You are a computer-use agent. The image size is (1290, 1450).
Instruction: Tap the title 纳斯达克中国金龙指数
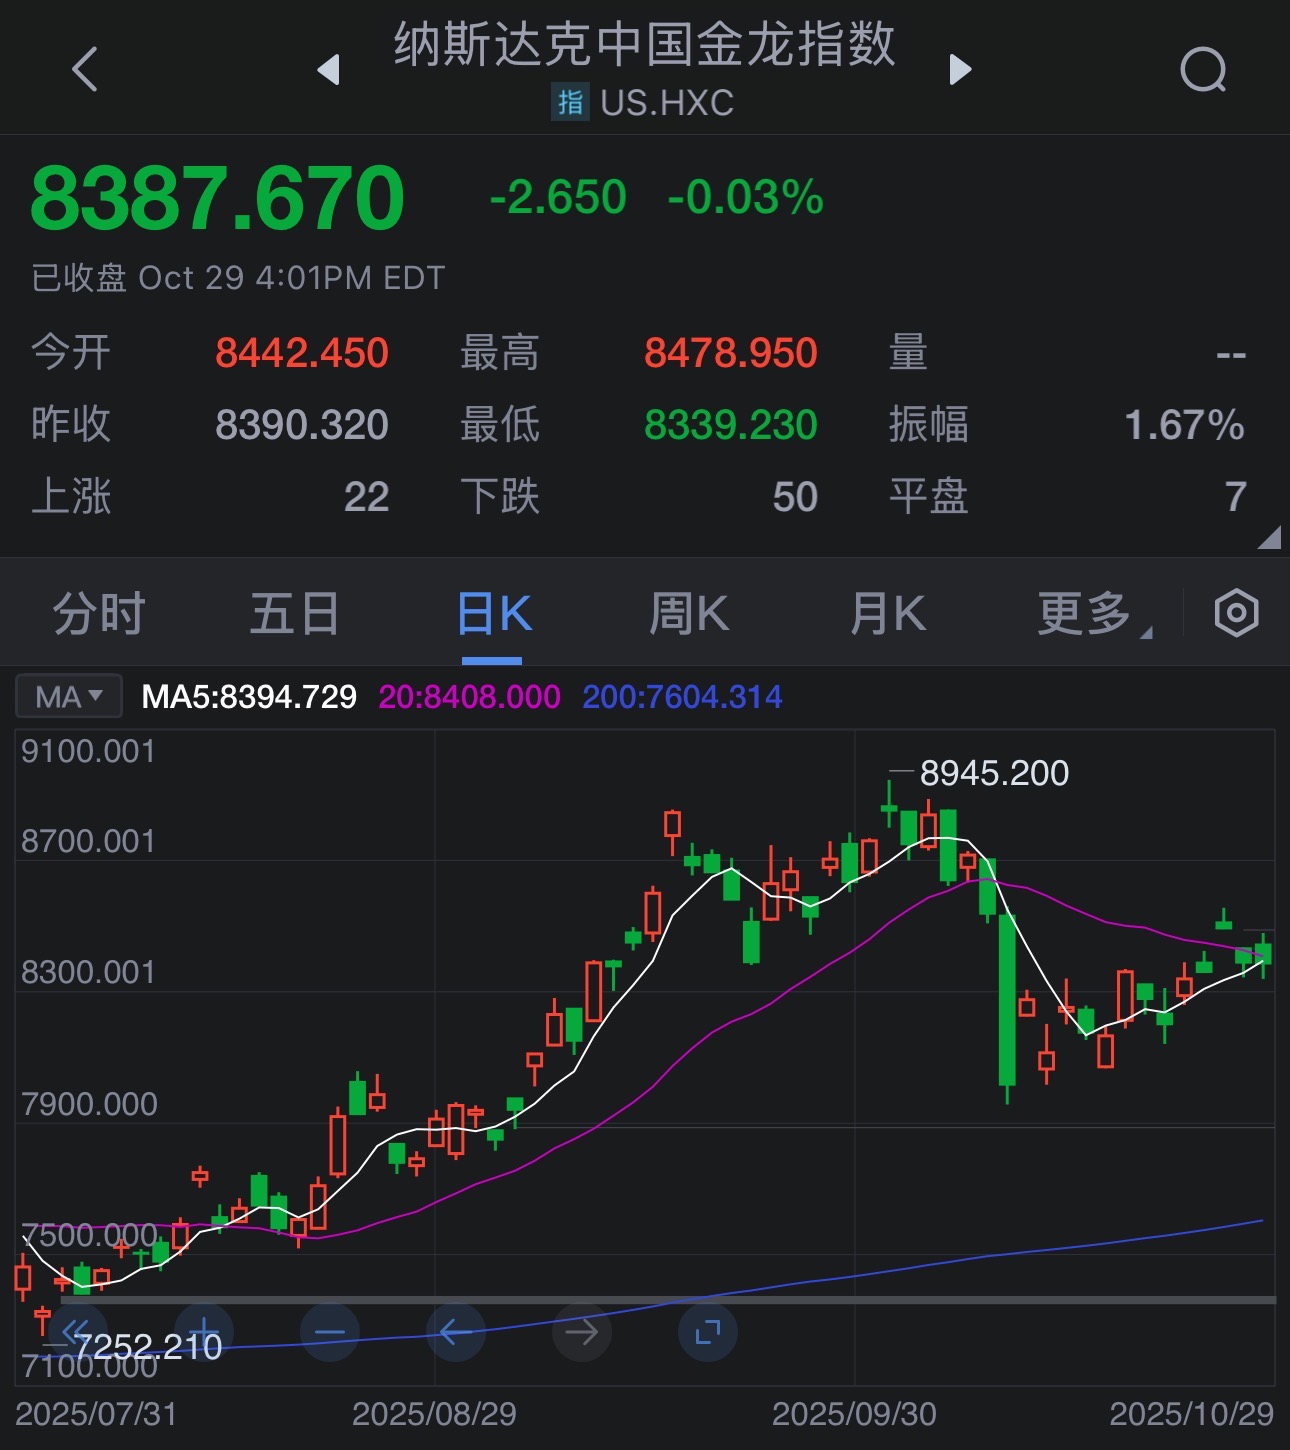pos(644,45)
